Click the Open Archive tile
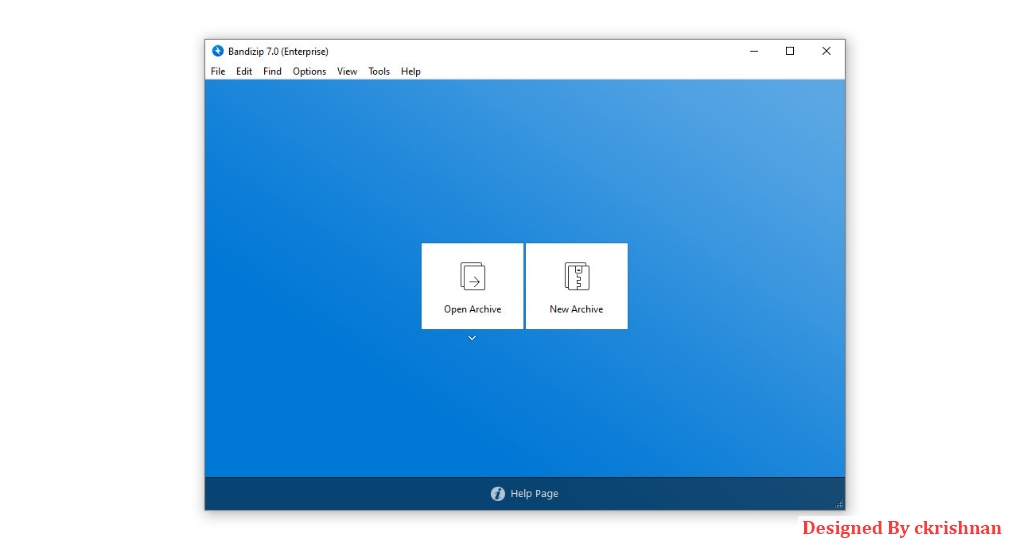1012x543 pixels. pyautogui.click(x=472, y=286)
